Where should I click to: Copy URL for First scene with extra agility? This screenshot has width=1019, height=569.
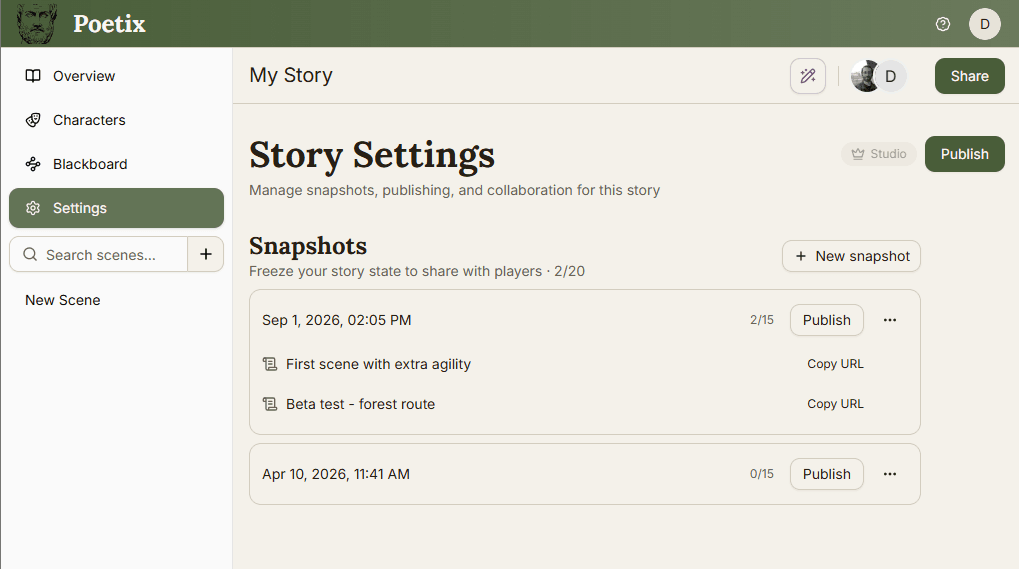click(835, 364)
